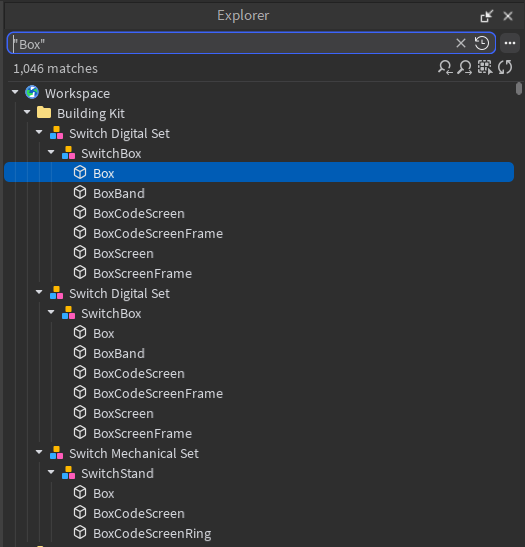Open search history clock icon
525x547 pixels.
tap(482, 43)
